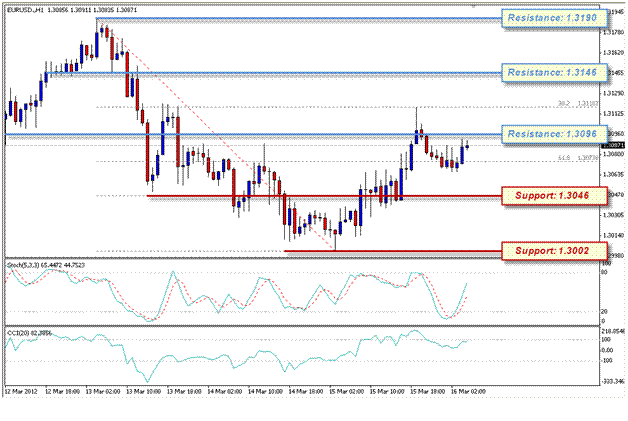Click the 1.31125 price axis value

click(x=614, y=114)
